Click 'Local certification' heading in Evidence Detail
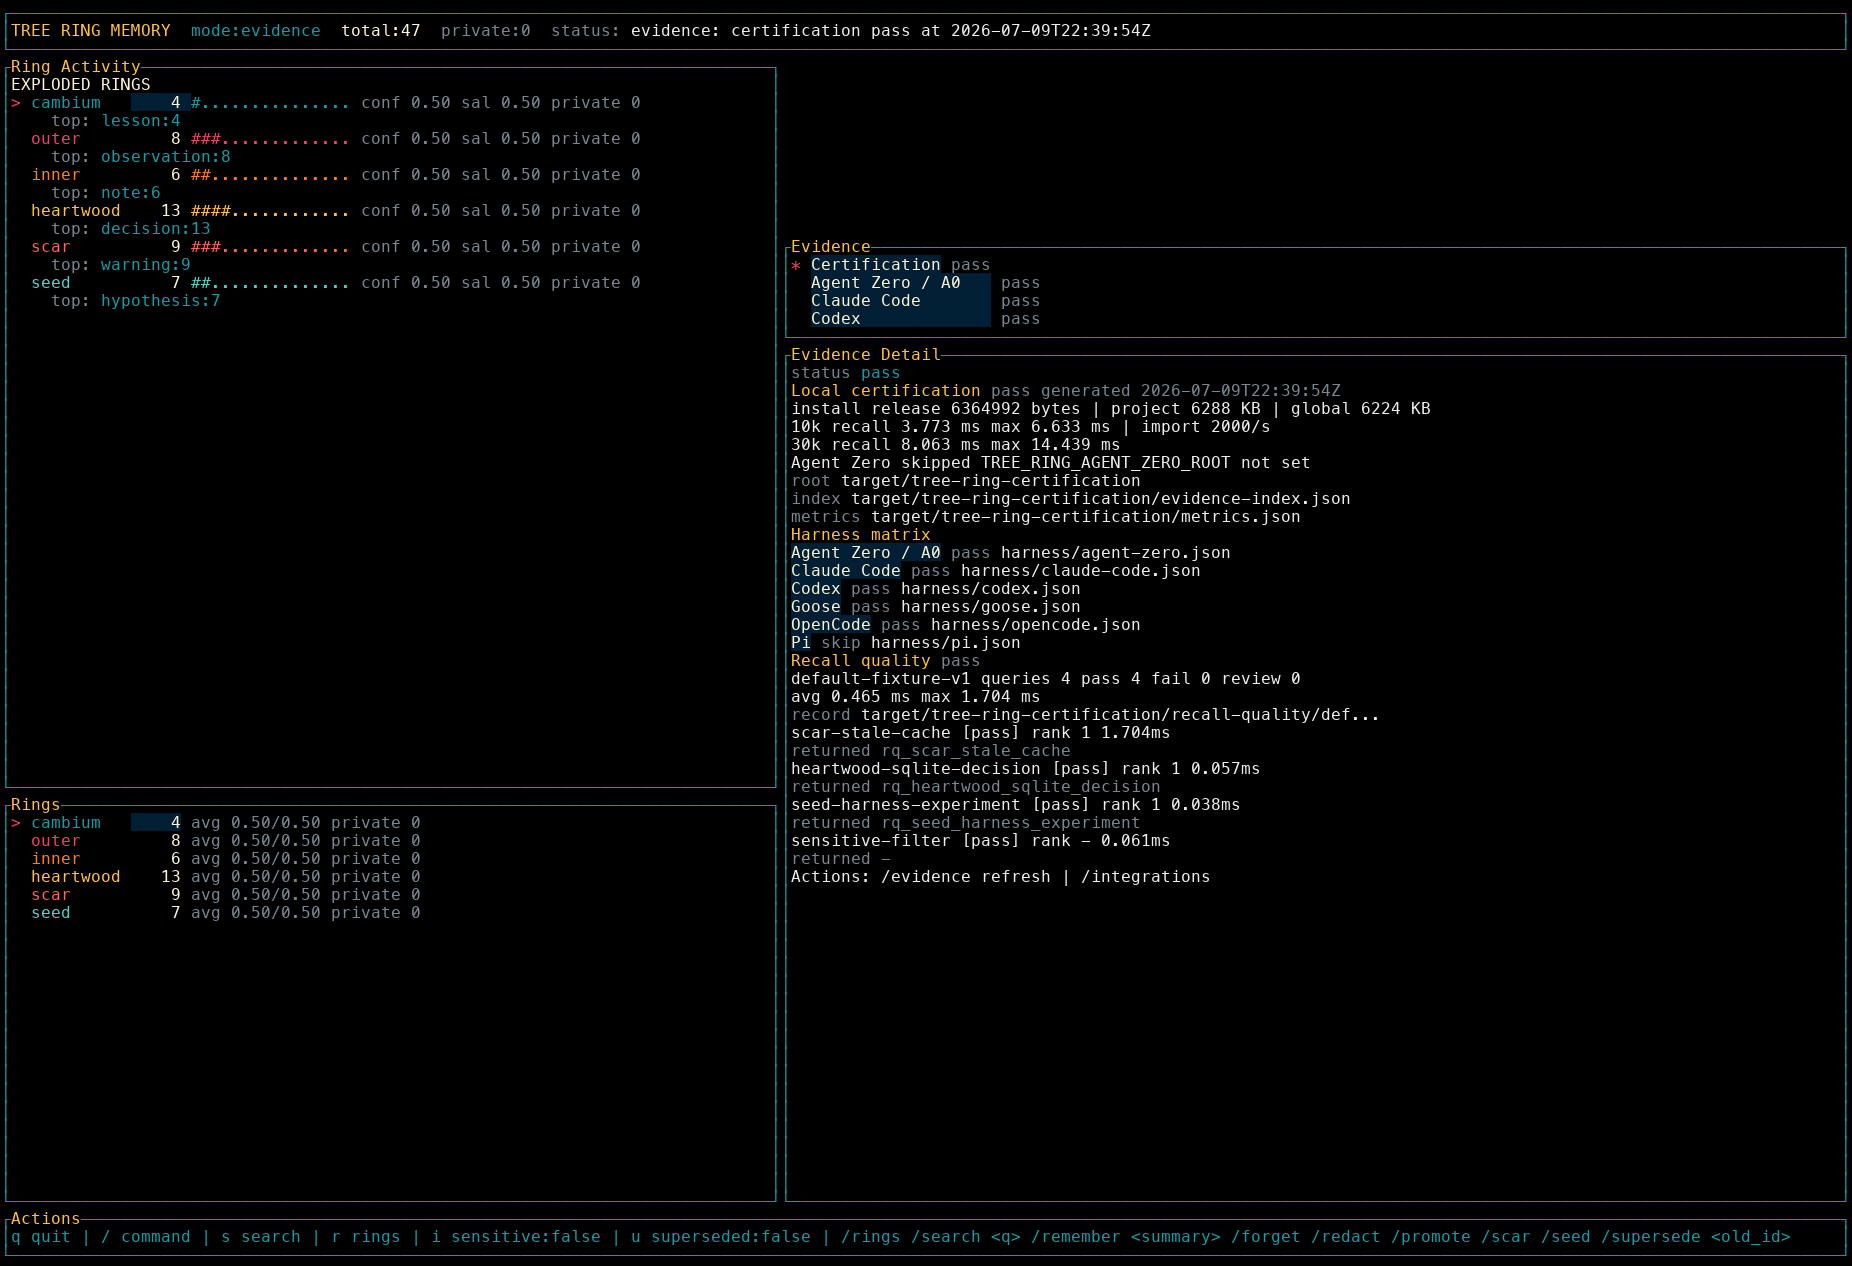This screenshot has height=1266, width=1852. [x=886, y=391]
